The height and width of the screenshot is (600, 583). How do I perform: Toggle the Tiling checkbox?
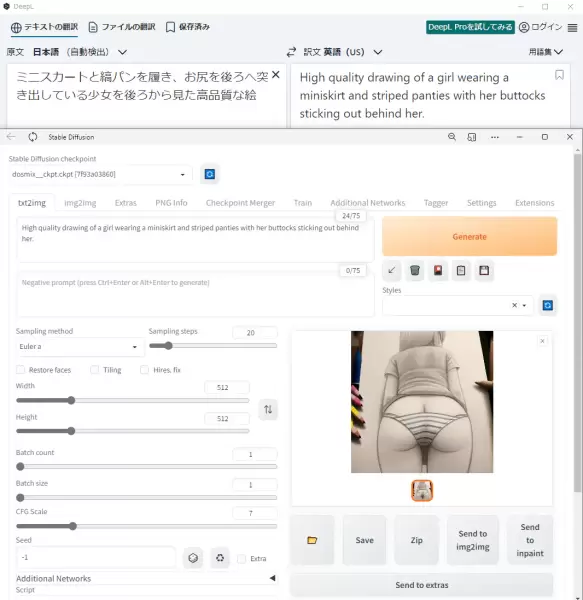94,370
